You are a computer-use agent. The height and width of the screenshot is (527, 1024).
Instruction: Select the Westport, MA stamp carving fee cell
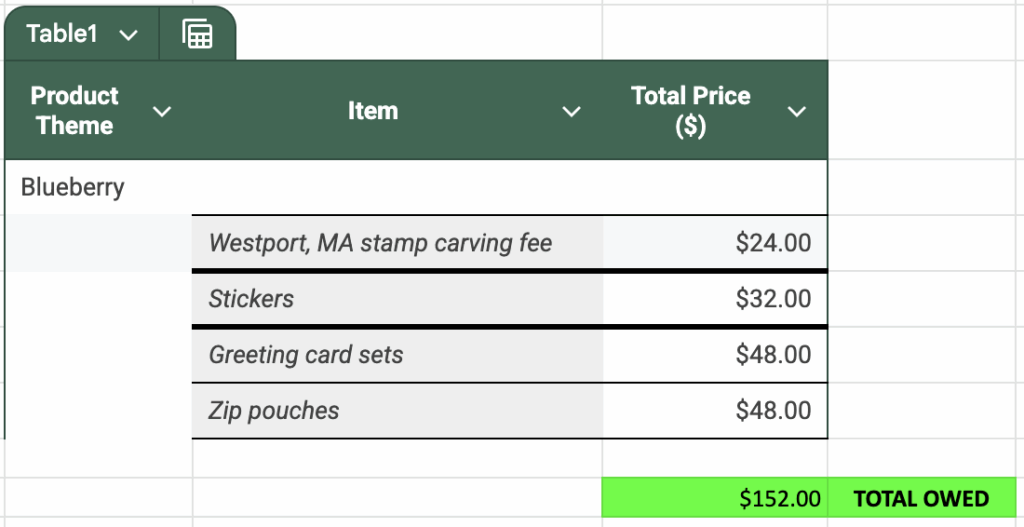pyautogui.click(x=380, y=243)
